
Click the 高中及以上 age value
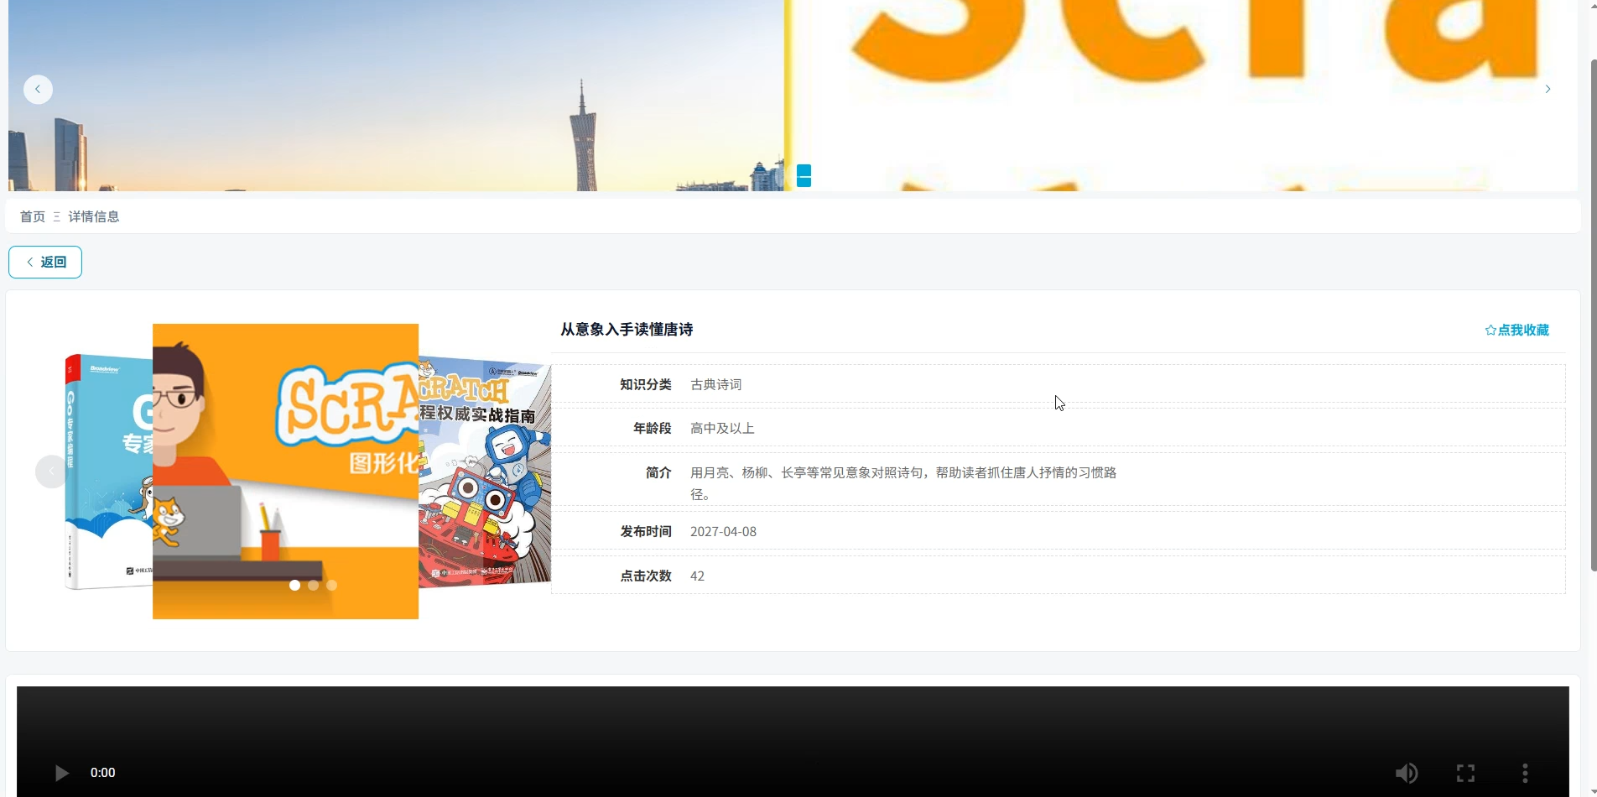[722, 428]
